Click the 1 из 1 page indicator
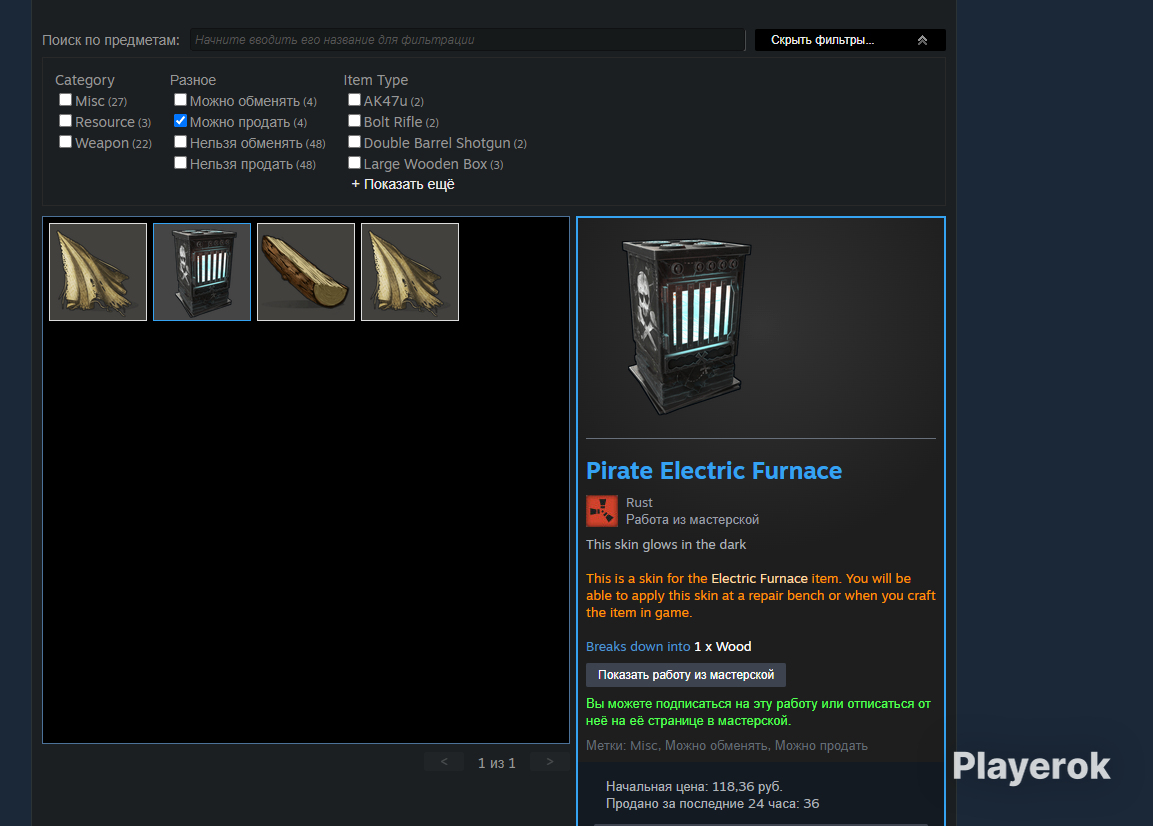The width and height of the screenshot is (1153, 826). point(497,763)
